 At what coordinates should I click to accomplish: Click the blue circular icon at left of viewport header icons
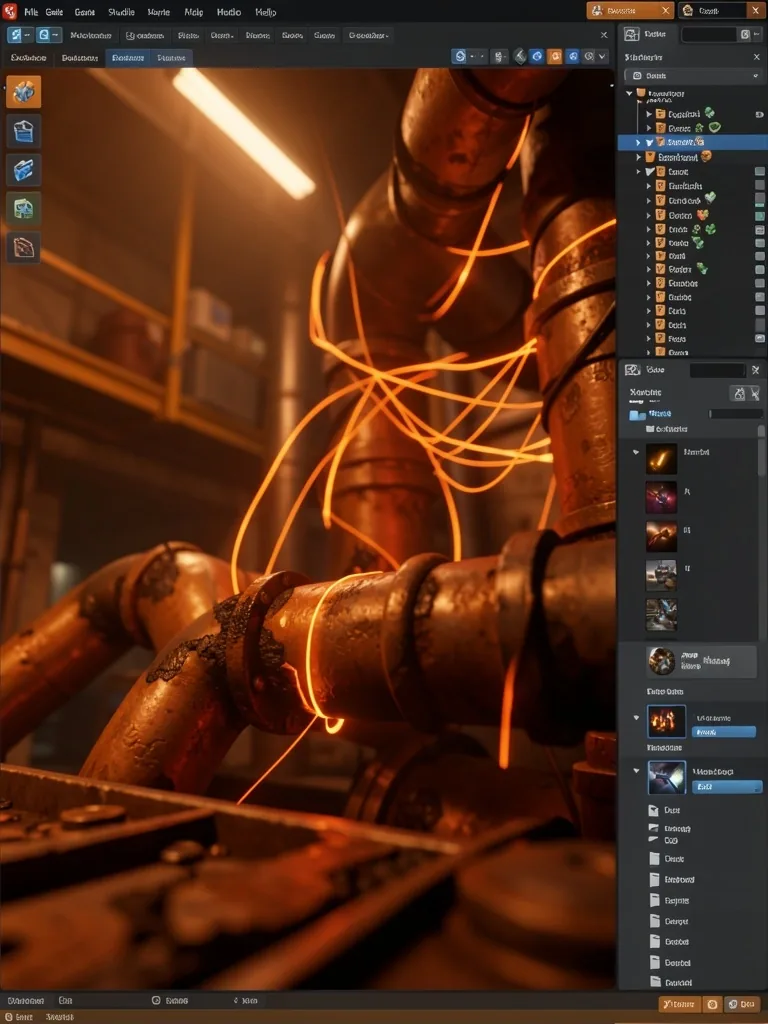(460, 57)
